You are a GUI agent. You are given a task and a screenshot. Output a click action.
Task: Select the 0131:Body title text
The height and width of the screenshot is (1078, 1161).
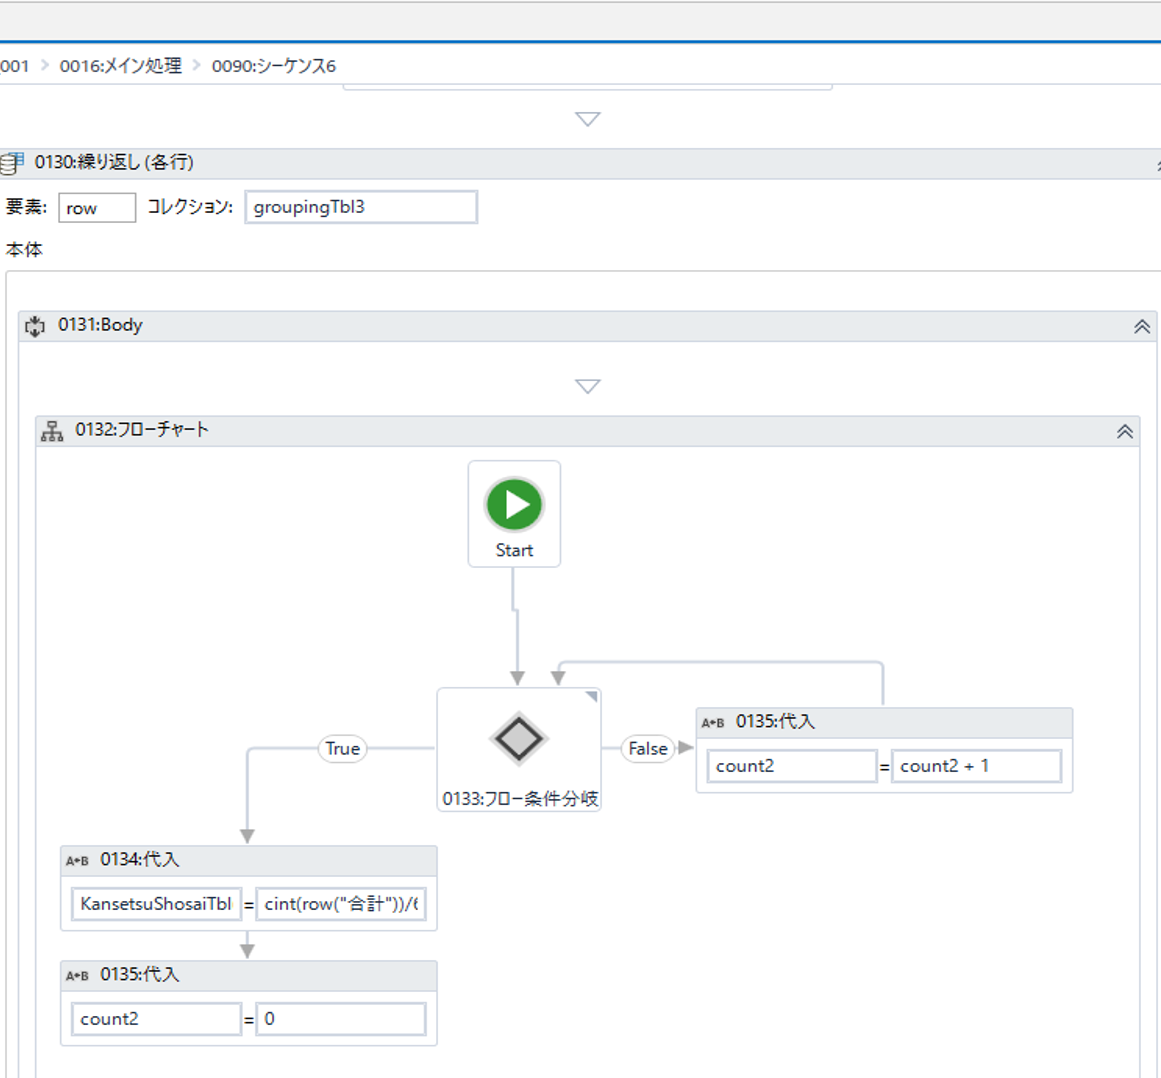point(100,325)
